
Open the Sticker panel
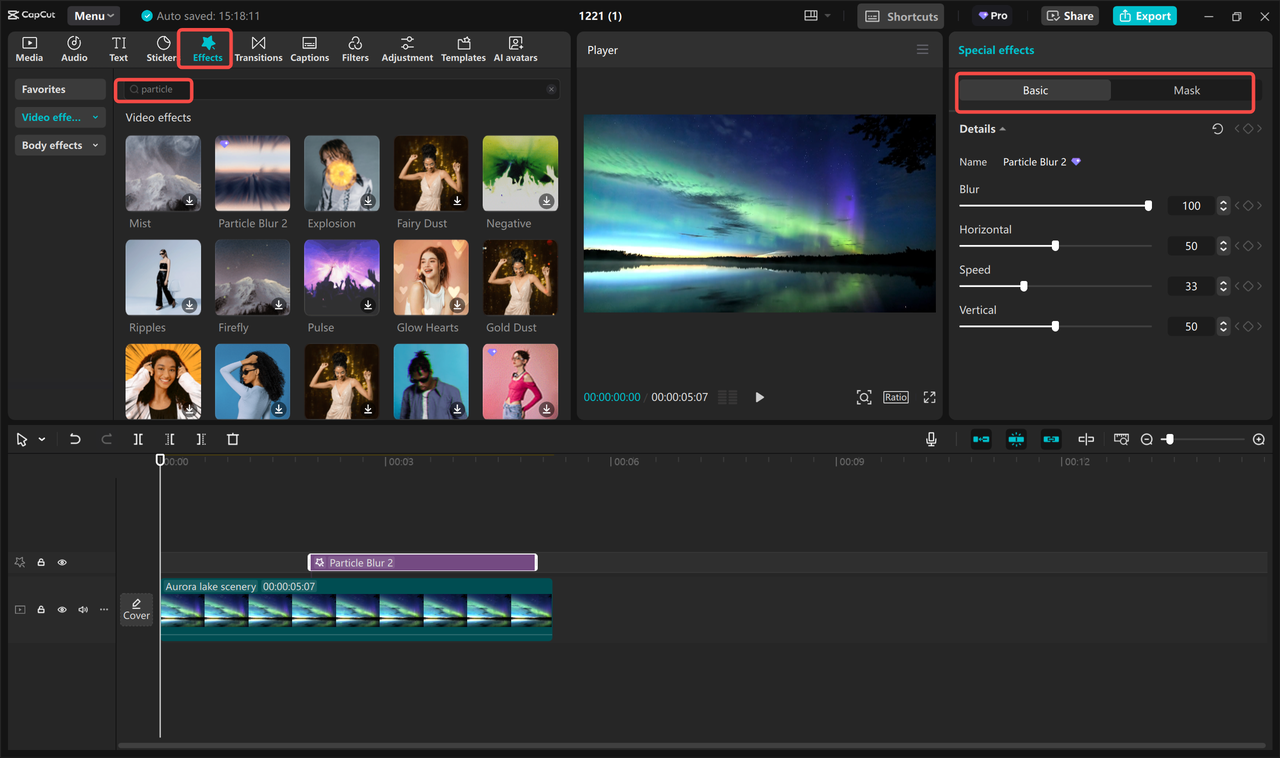click(x=162, y=49)
